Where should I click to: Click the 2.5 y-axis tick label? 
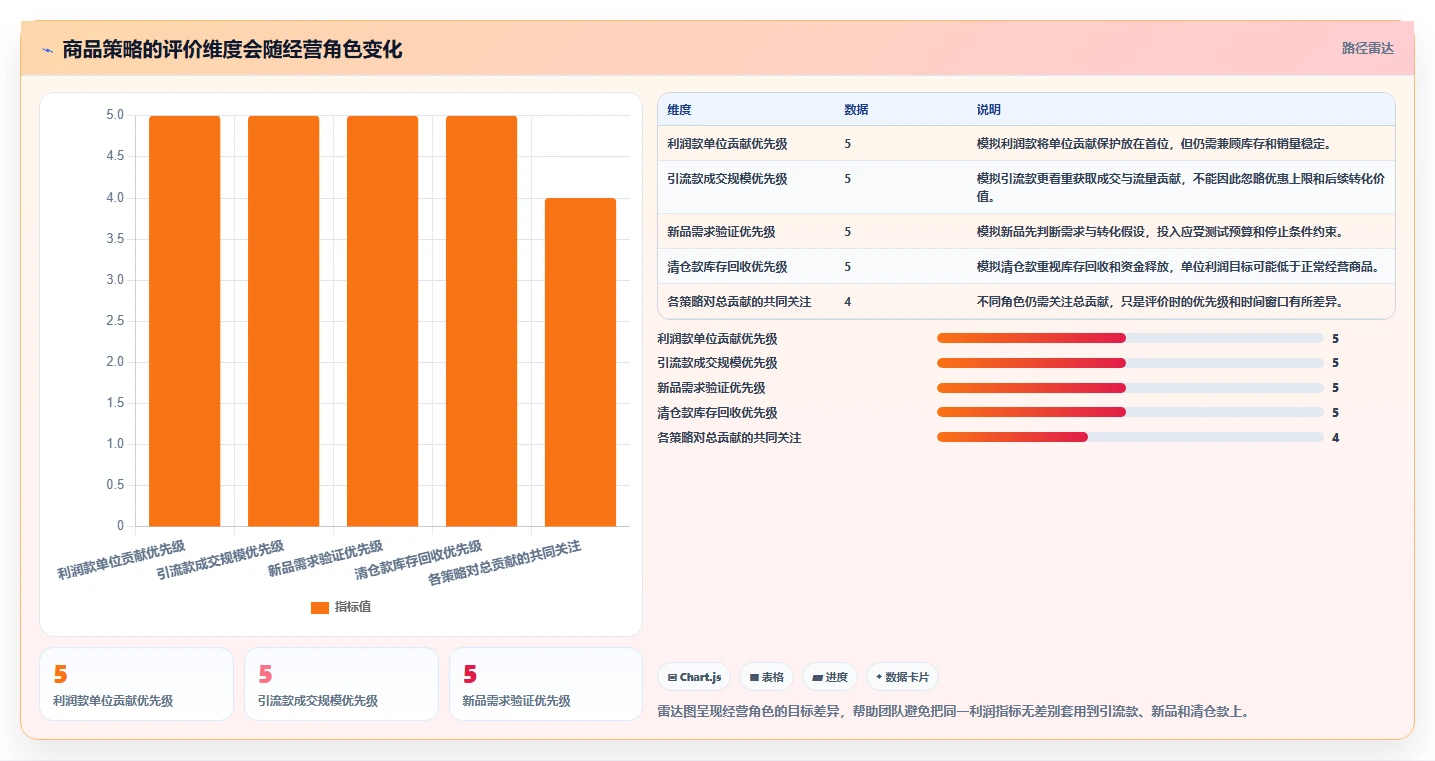115,321
